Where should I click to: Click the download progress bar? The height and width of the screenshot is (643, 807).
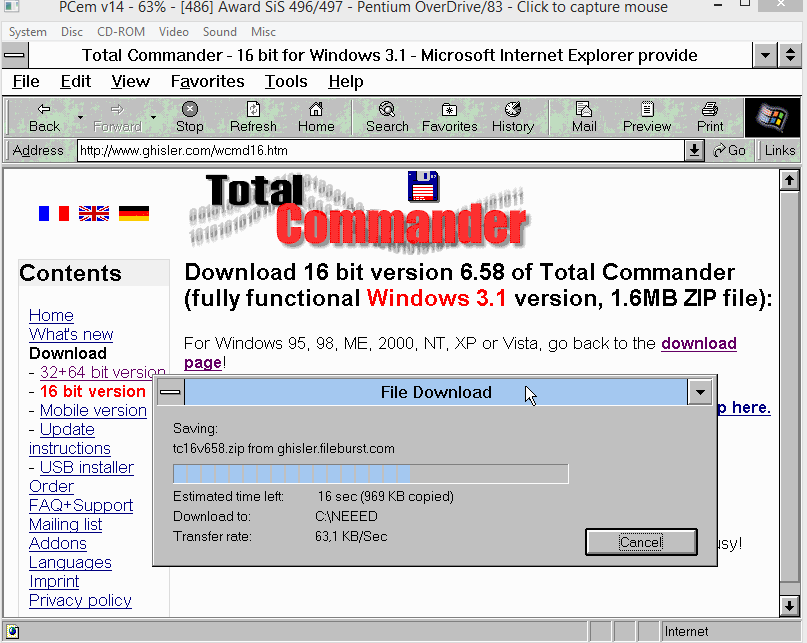coord(371,474)
